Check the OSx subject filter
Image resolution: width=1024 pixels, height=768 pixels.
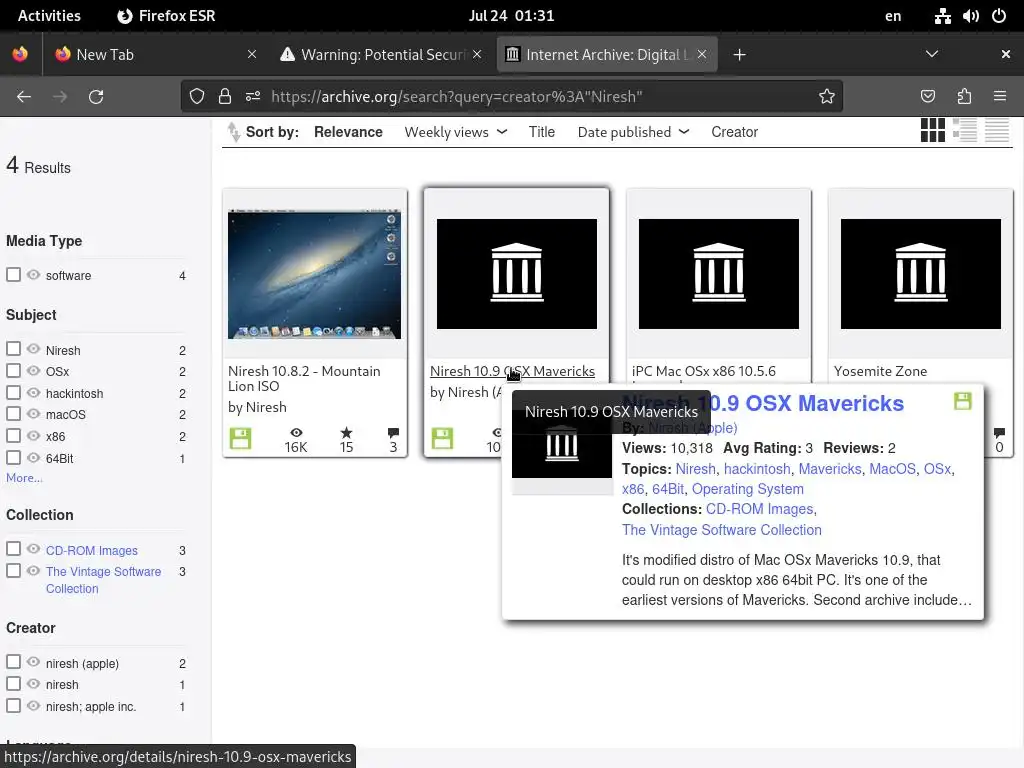click(x=13, y=370)
